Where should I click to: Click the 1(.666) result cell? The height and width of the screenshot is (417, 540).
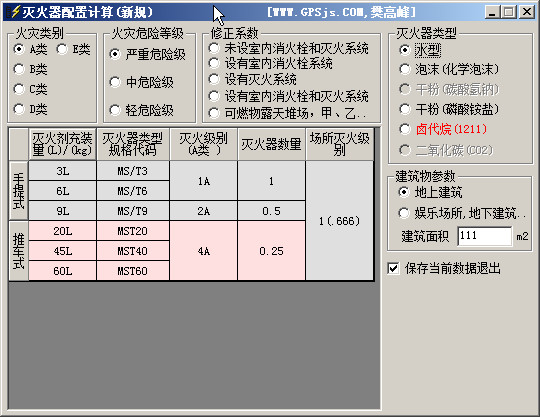[x=340, y=221]
